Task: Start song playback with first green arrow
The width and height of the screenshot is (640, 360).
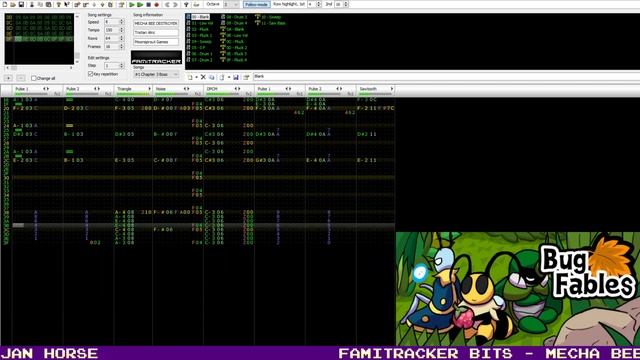Action: click(x=132, y=4)
